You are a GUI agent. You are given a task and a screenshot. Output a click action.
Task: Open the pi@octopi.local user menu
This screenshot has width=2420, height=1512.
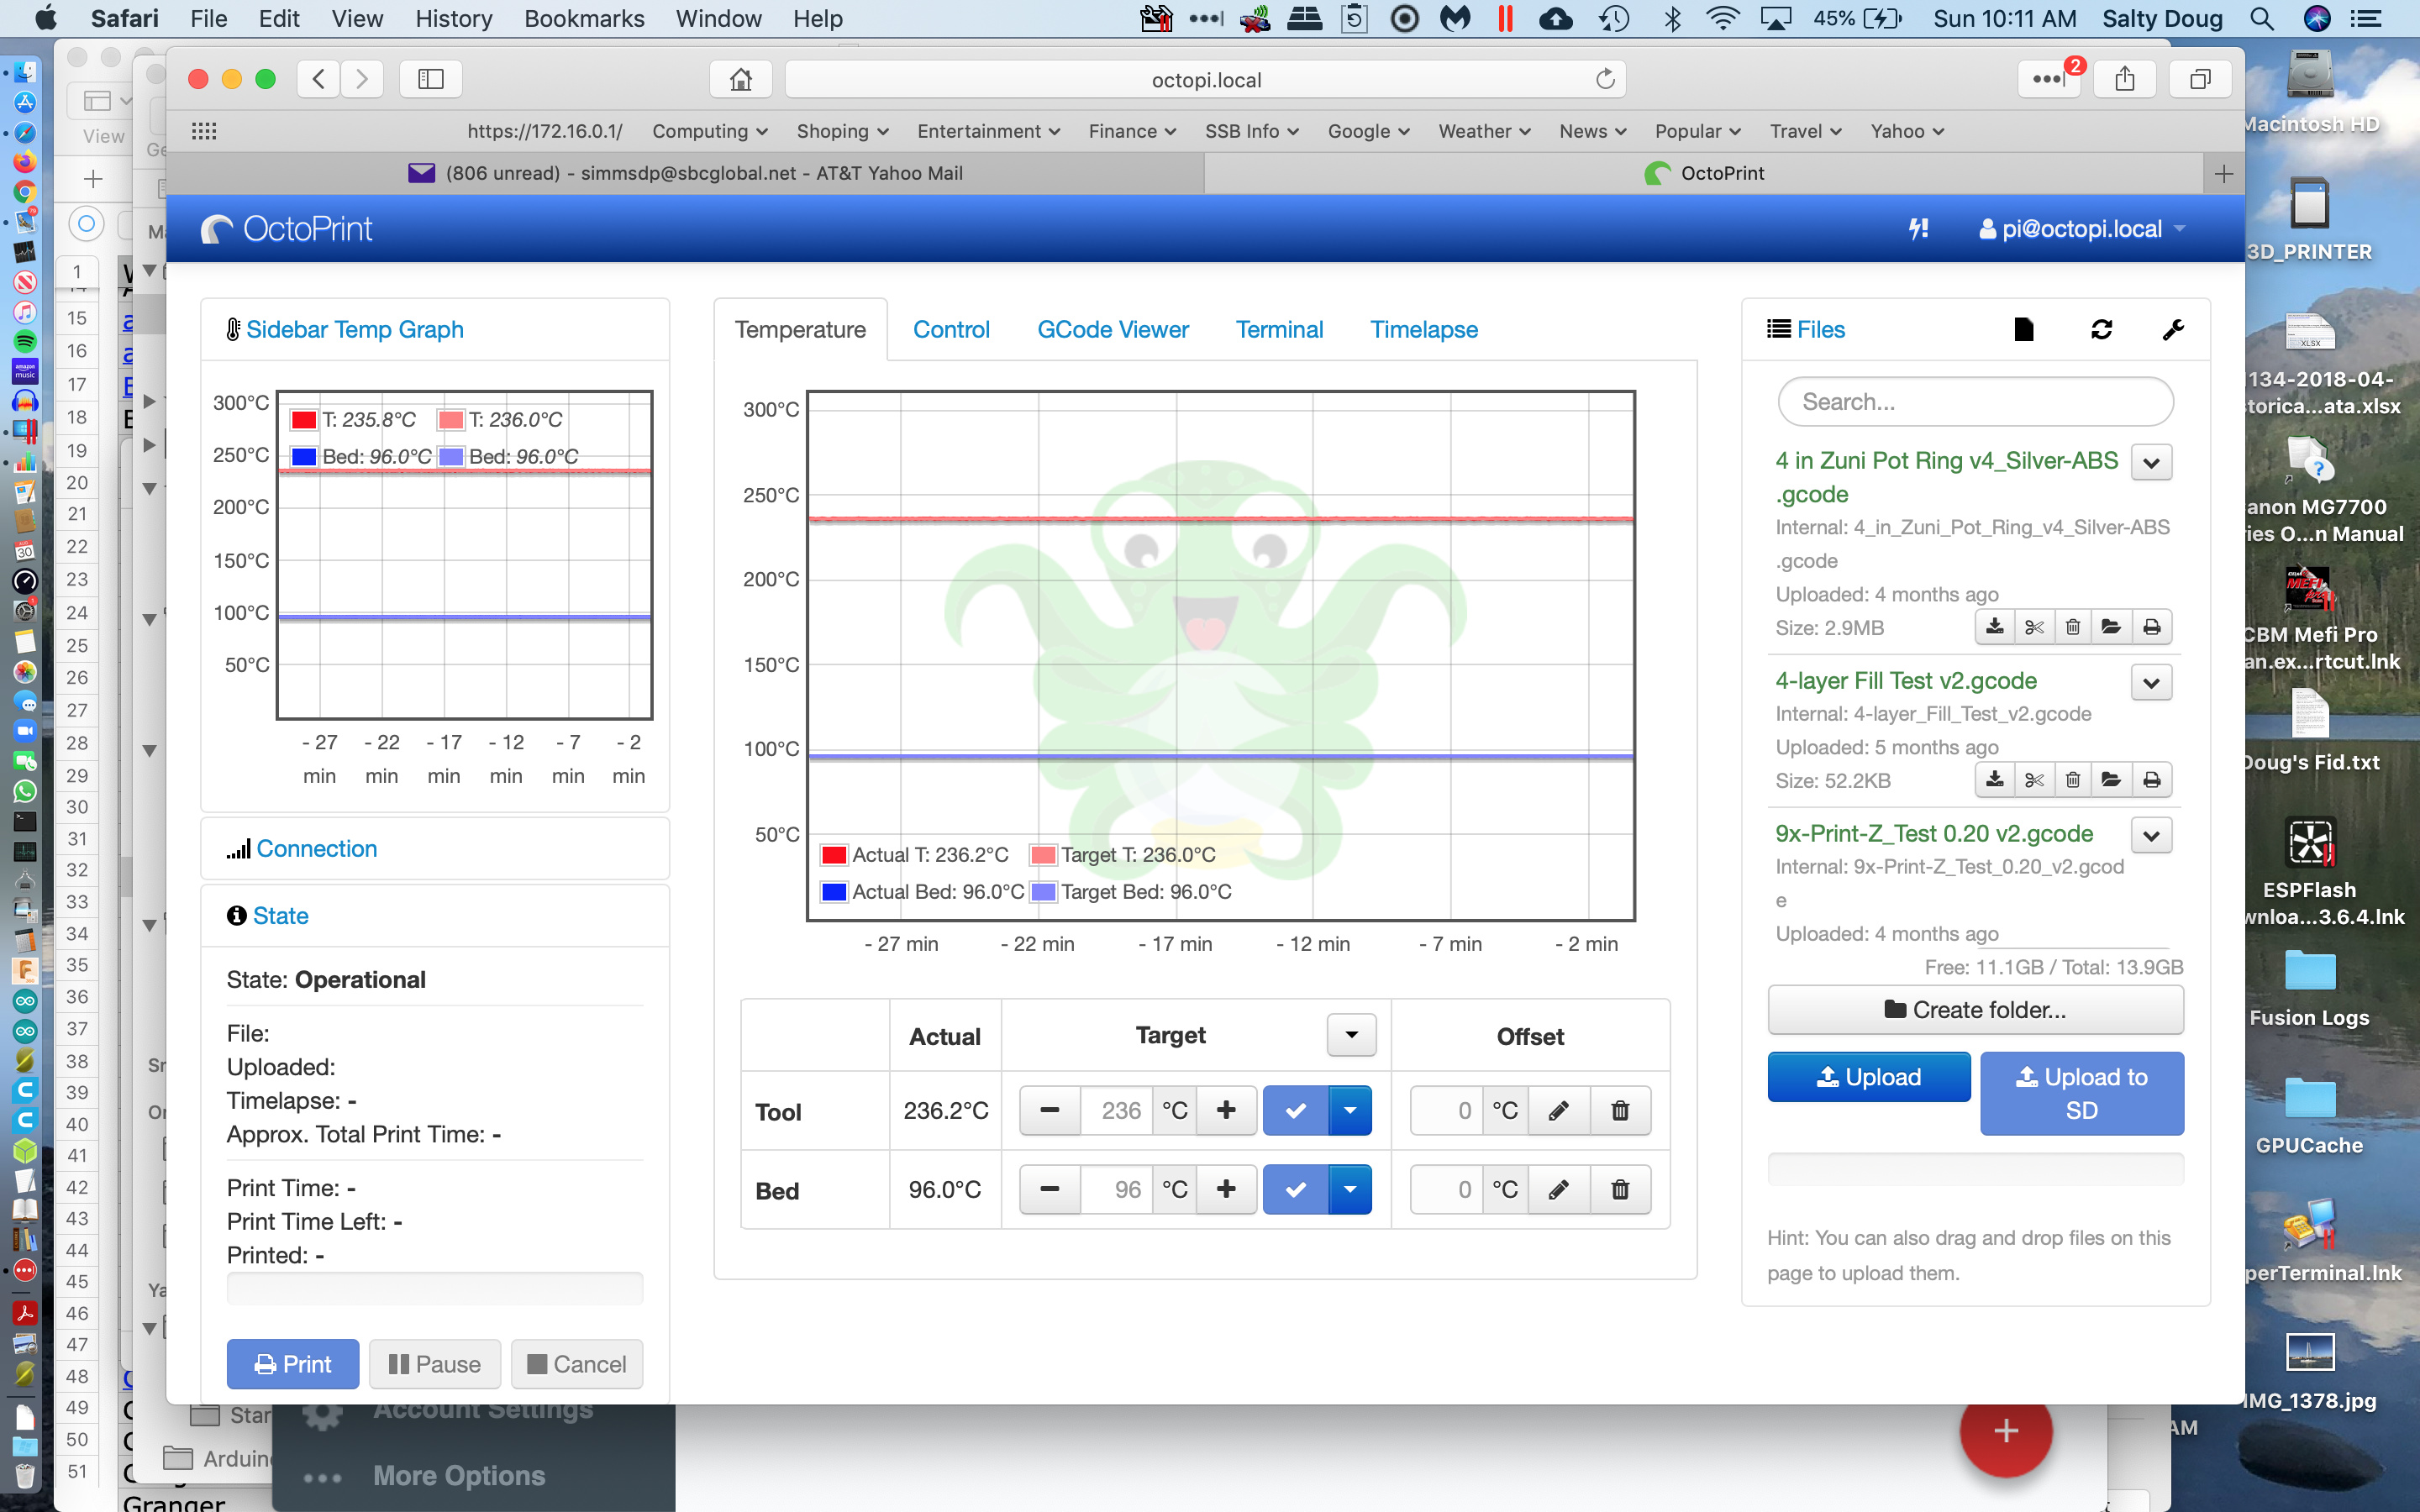click(x=2080, y=229)
